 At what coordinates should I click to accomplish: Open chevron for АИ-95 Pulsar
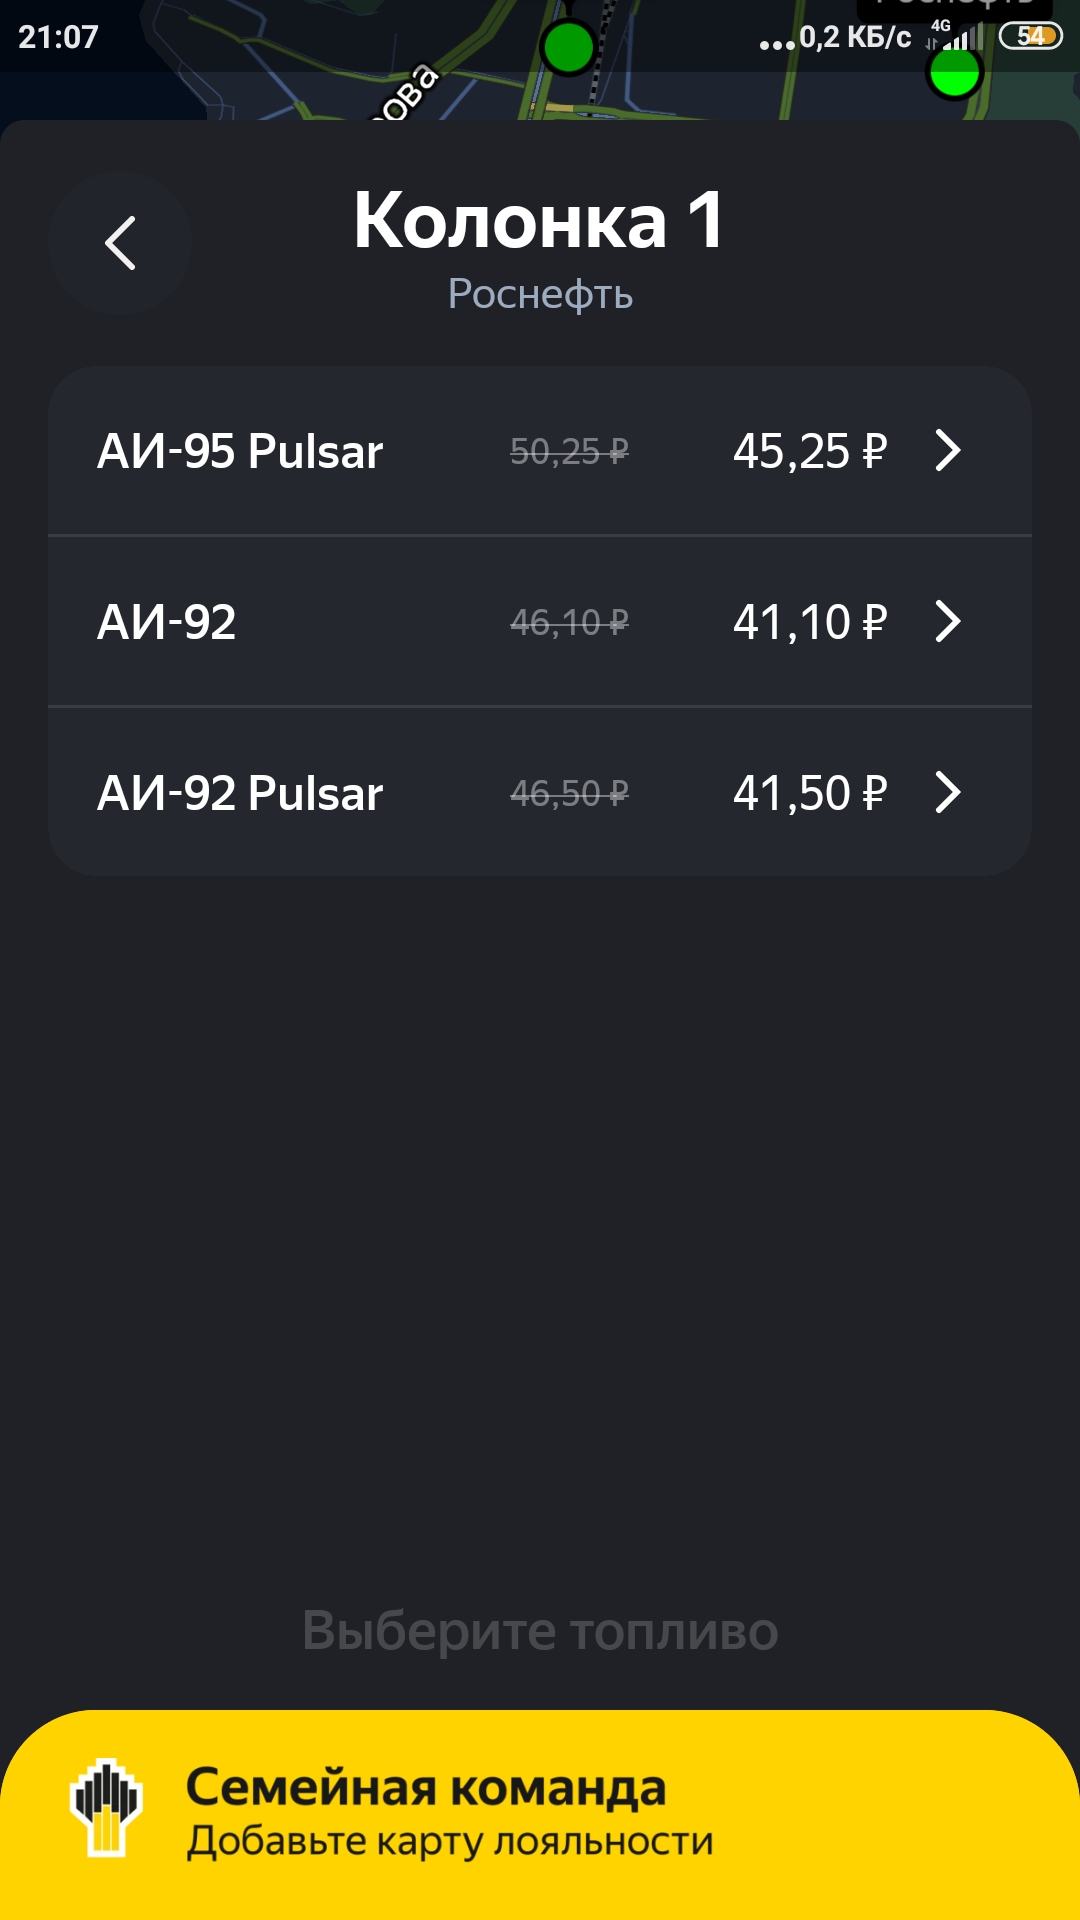point(947,450)
